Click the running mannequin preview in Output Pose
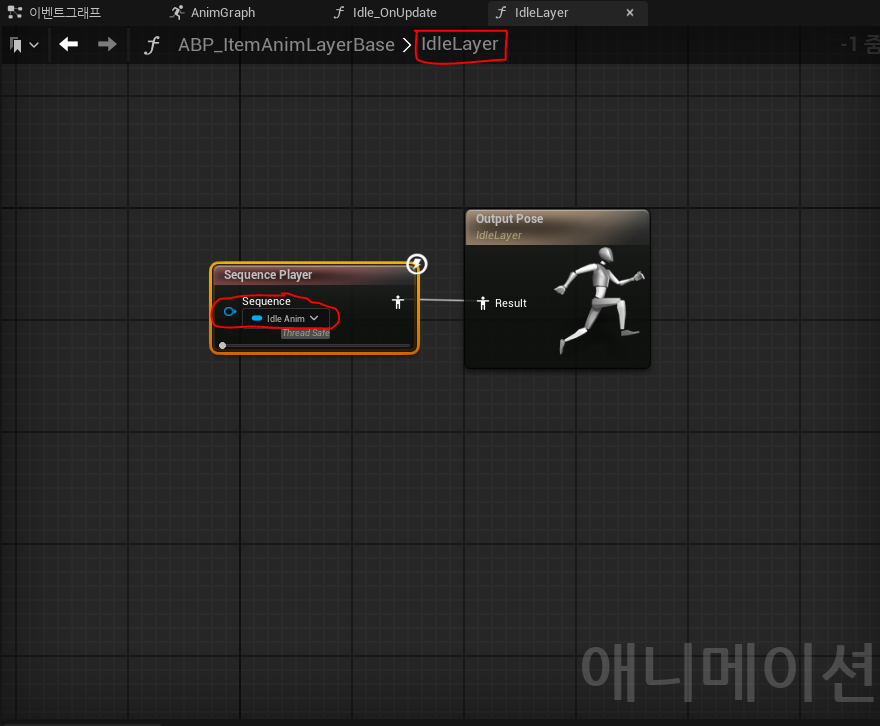The image size is (880, 726). point(599,301)
